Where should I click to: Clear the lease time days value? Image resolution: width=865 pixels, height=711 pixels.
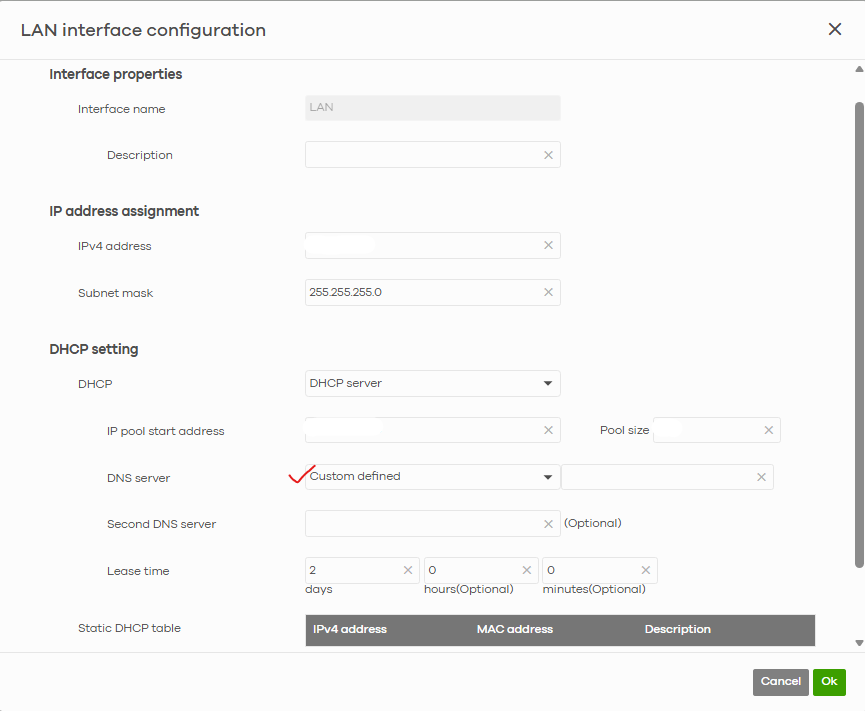coord(407,570)
